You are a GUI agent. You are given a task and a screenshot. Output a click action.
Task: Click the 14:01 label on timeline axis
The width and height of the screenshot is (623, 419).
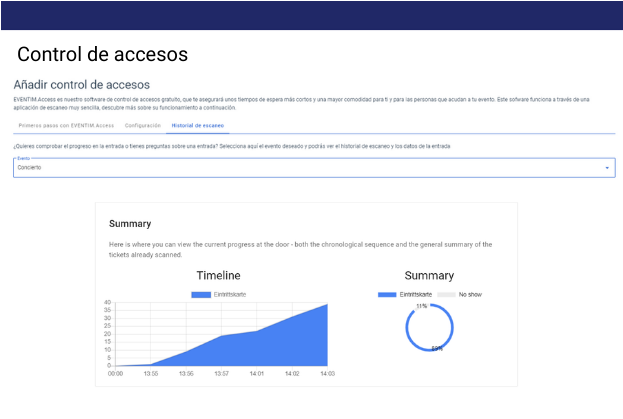click(x=256, y=374)
